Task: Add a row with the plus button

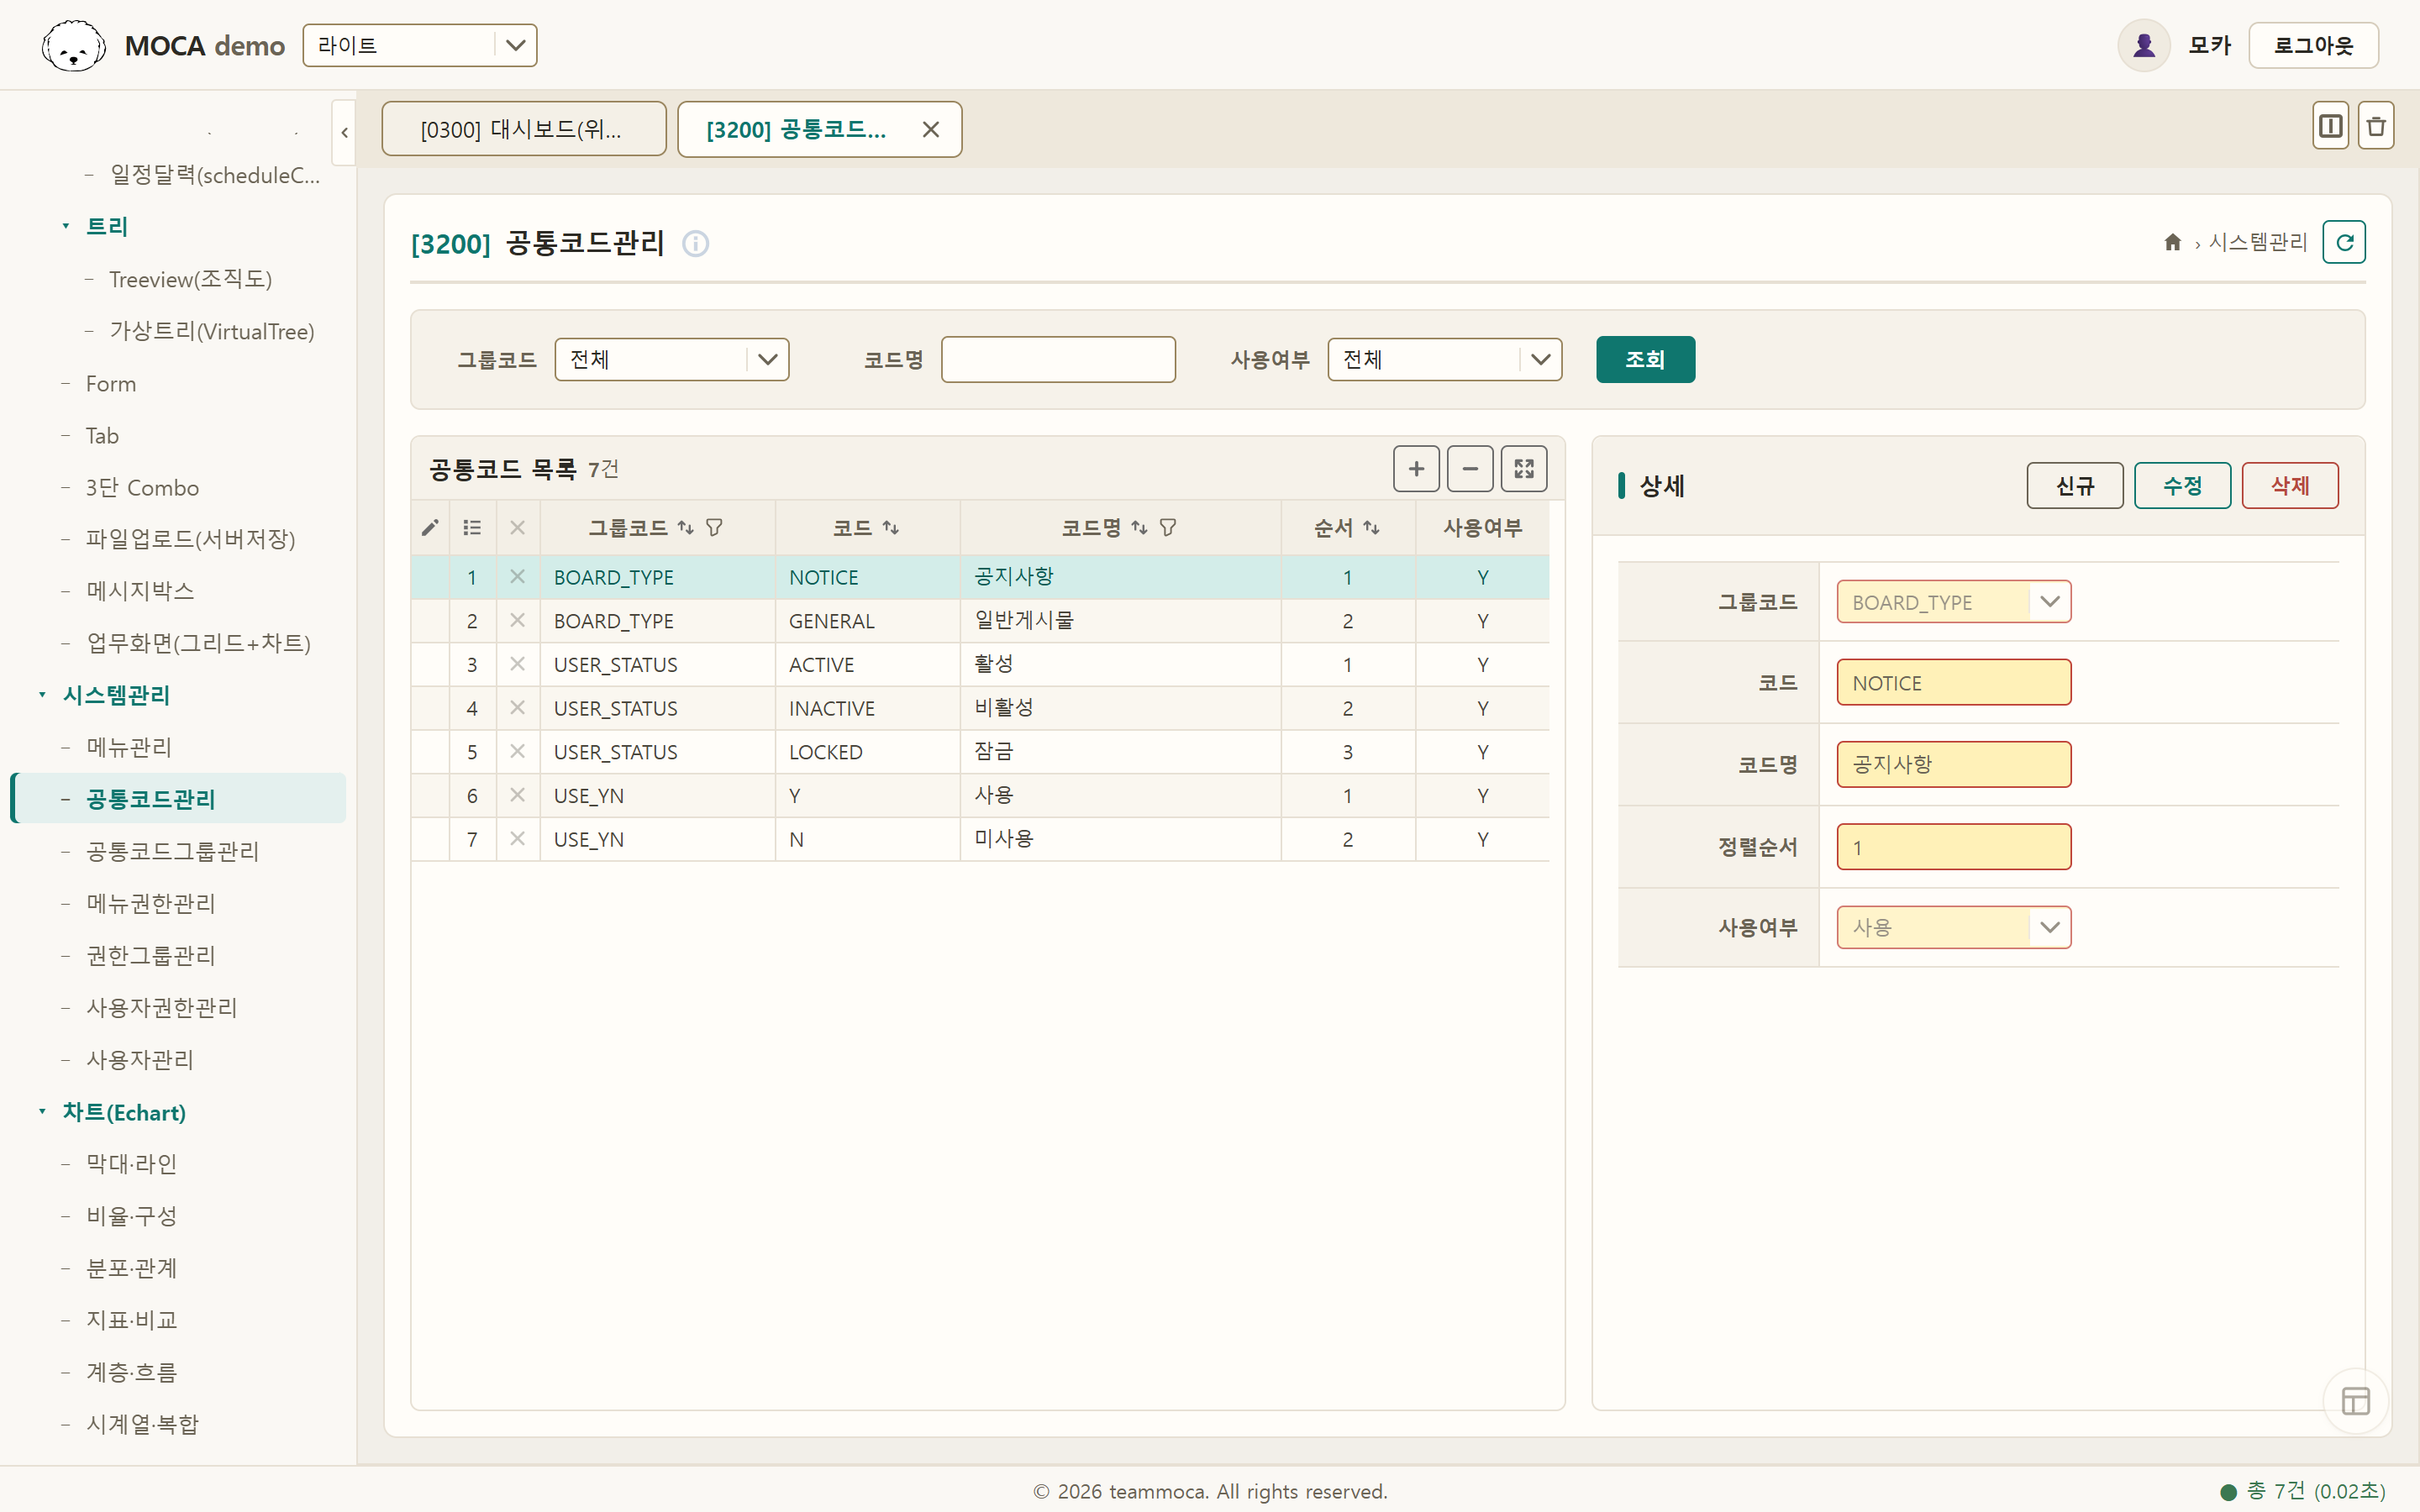Action: (x=1416, y=469)
